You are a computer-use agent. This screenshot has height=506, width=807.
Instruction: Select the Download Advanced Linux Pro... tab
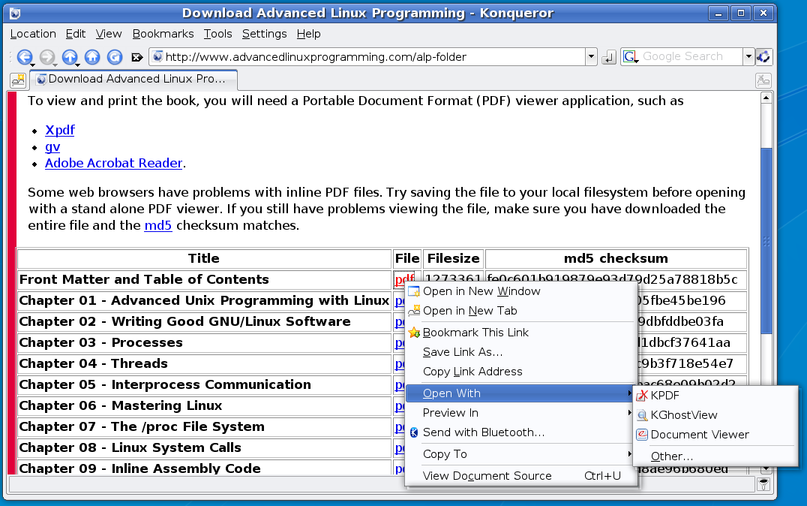click(134, 79)
